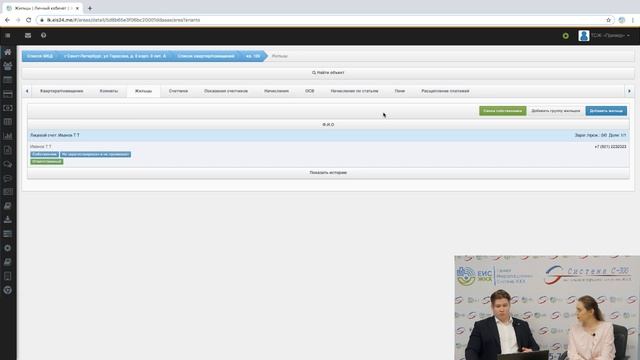This screenshot has width=640, height=360.
Task: Click the Собственник tag
Action: click(x=44, y=154)
